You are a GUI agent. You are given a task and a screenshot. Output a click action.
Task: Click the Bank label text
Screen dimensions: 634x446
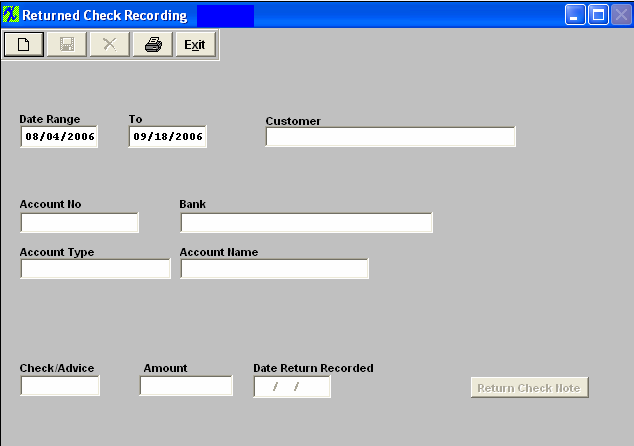192,204
